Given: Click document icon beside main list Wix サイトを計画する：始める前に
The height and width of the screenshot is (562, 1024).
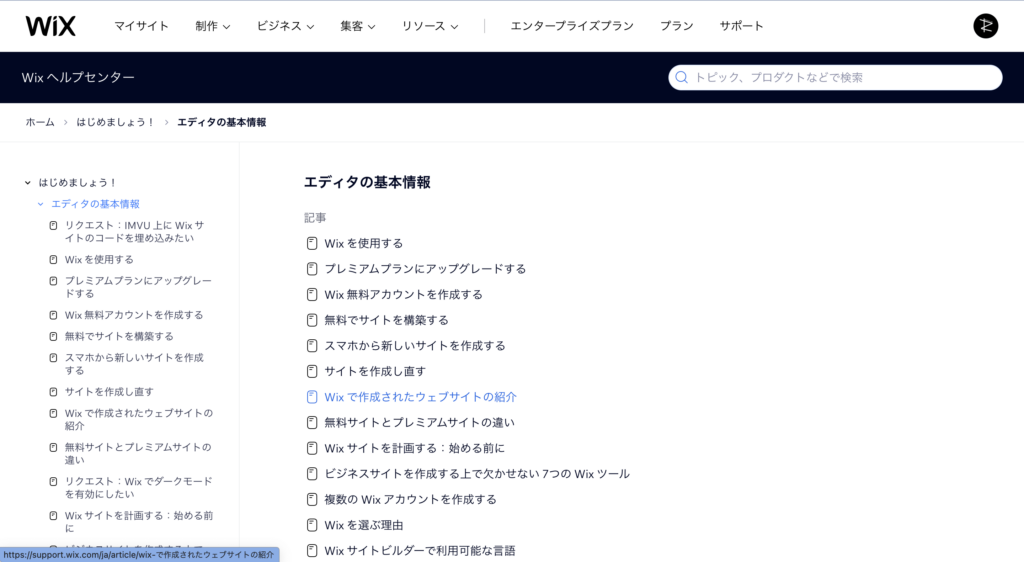Looking at the screenshot, I should 312,448.
